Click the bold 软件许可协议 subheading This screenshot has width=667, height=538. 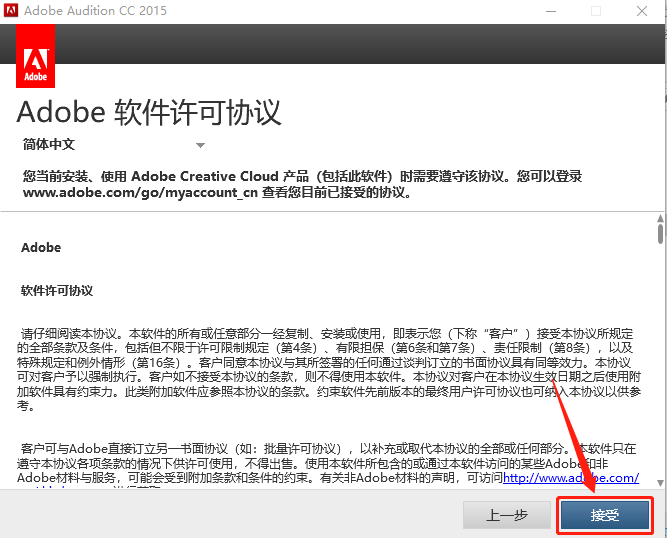(57, 291)
